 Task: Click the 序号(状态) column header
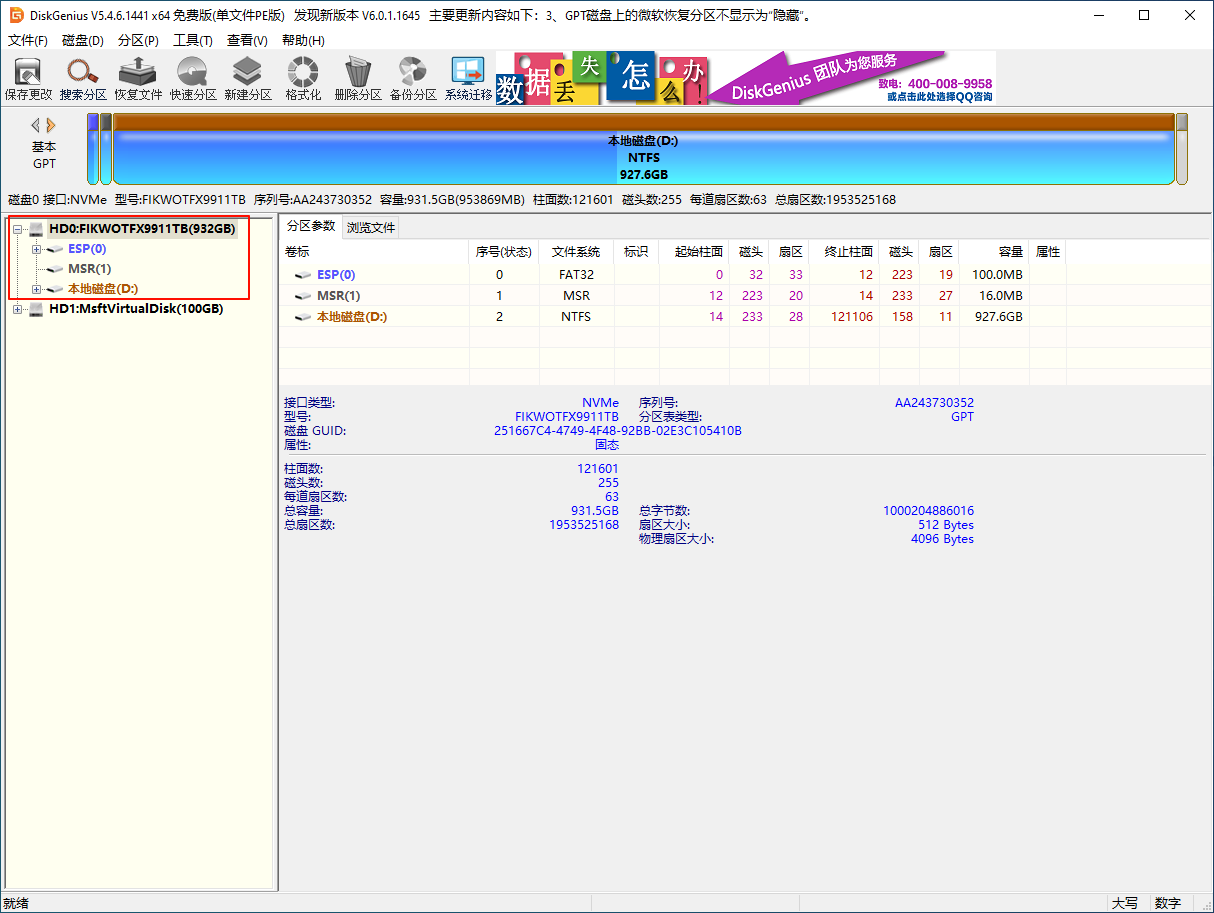(x=504, y=252)
